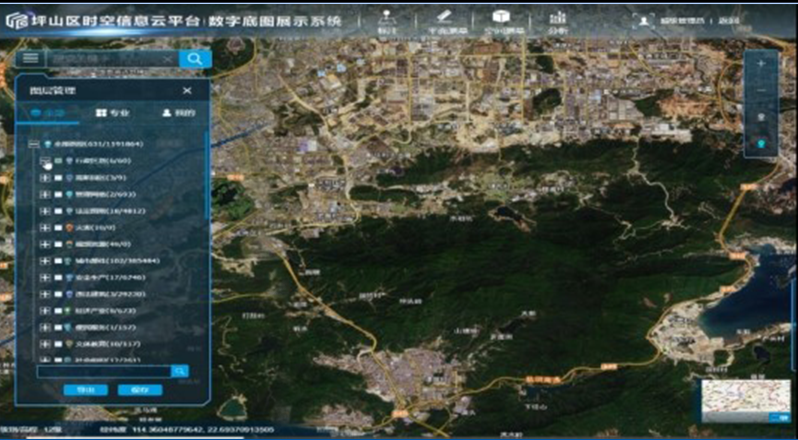
Task: Toggle checkbox for the layer group counted (3/9)
Action: coord(58,177)
